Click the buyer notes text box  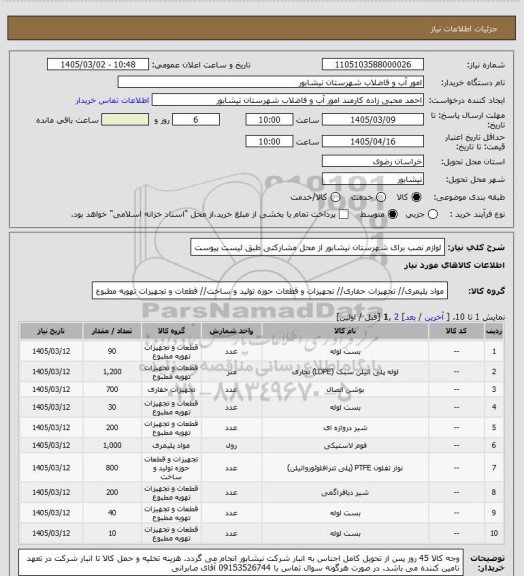[x=241, y=562]
